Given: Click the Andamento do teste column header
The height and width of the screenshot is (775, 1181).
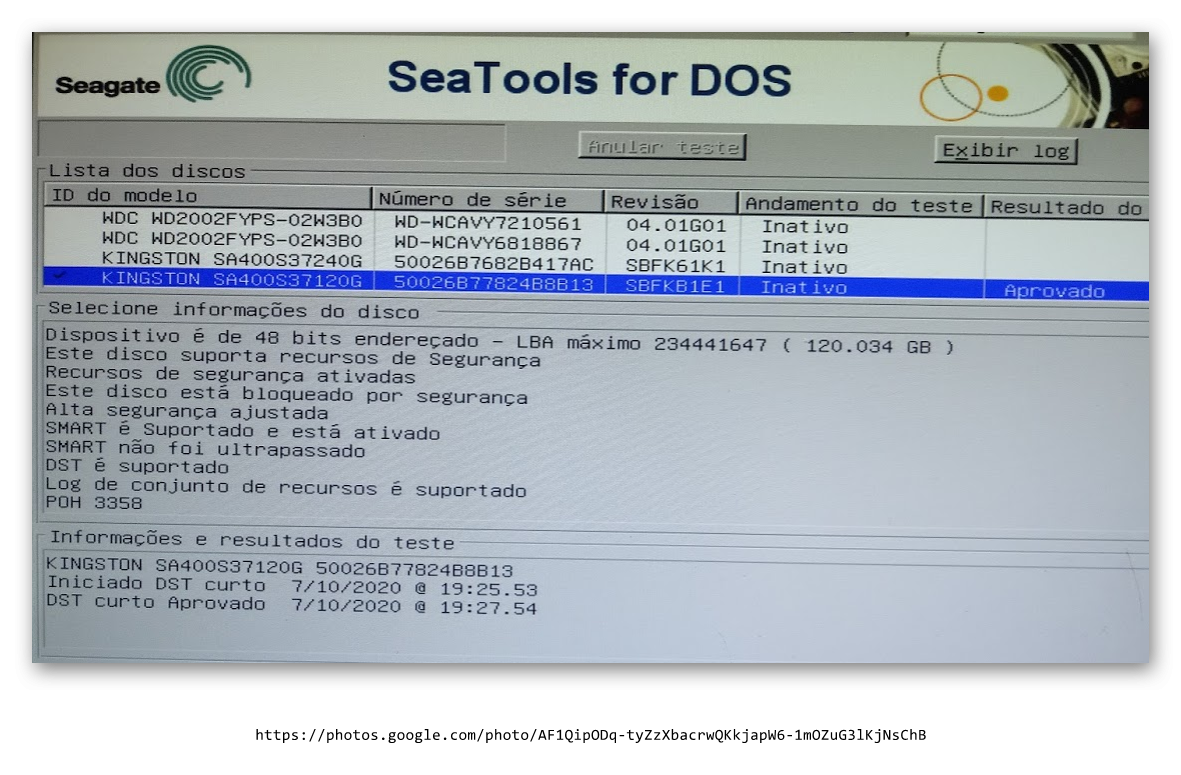Looking at the screenshot, I should pyautogui.click(x=860, y=205).
